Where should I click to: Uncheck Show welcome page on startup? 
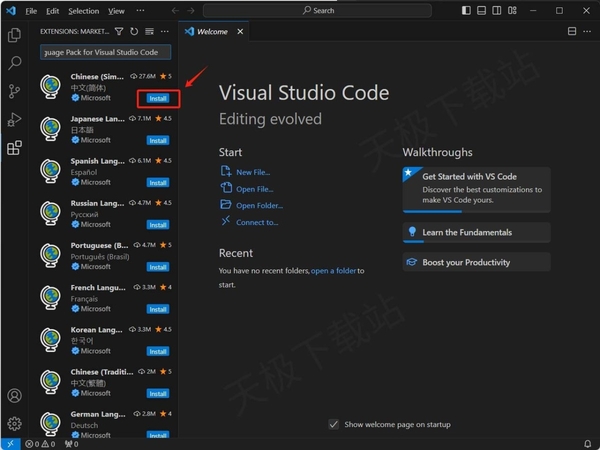point(334,424)
